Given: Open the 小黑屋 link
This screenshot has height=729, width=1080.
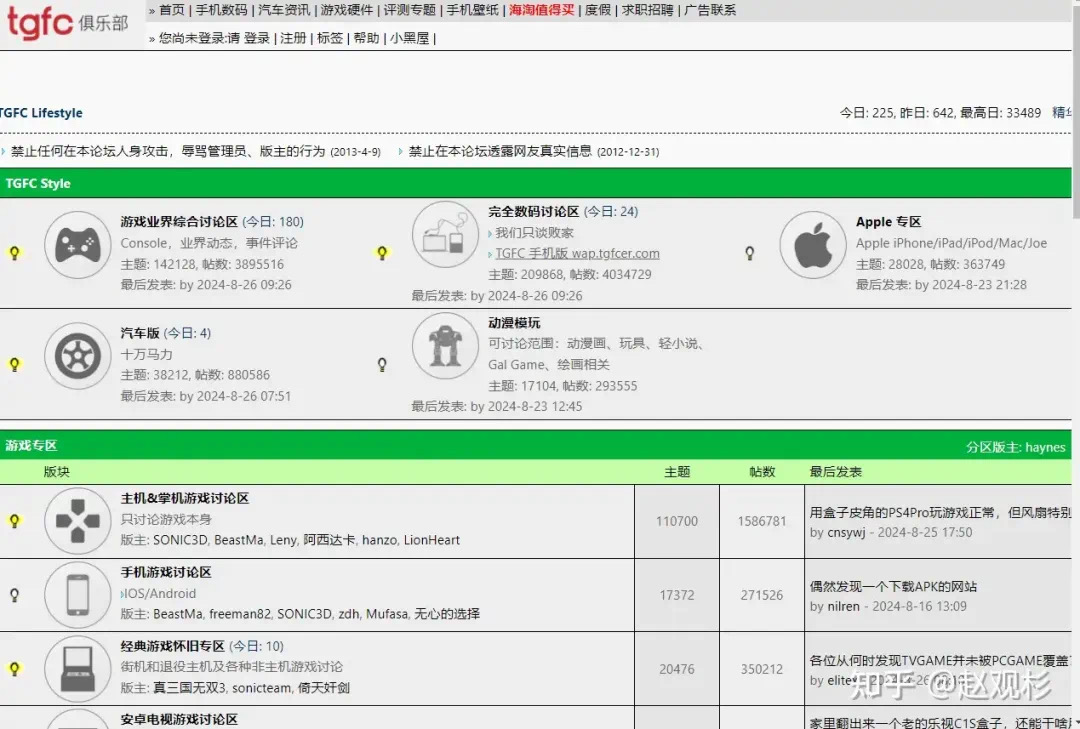Looking at the screenshot, I should coord(409,38).
